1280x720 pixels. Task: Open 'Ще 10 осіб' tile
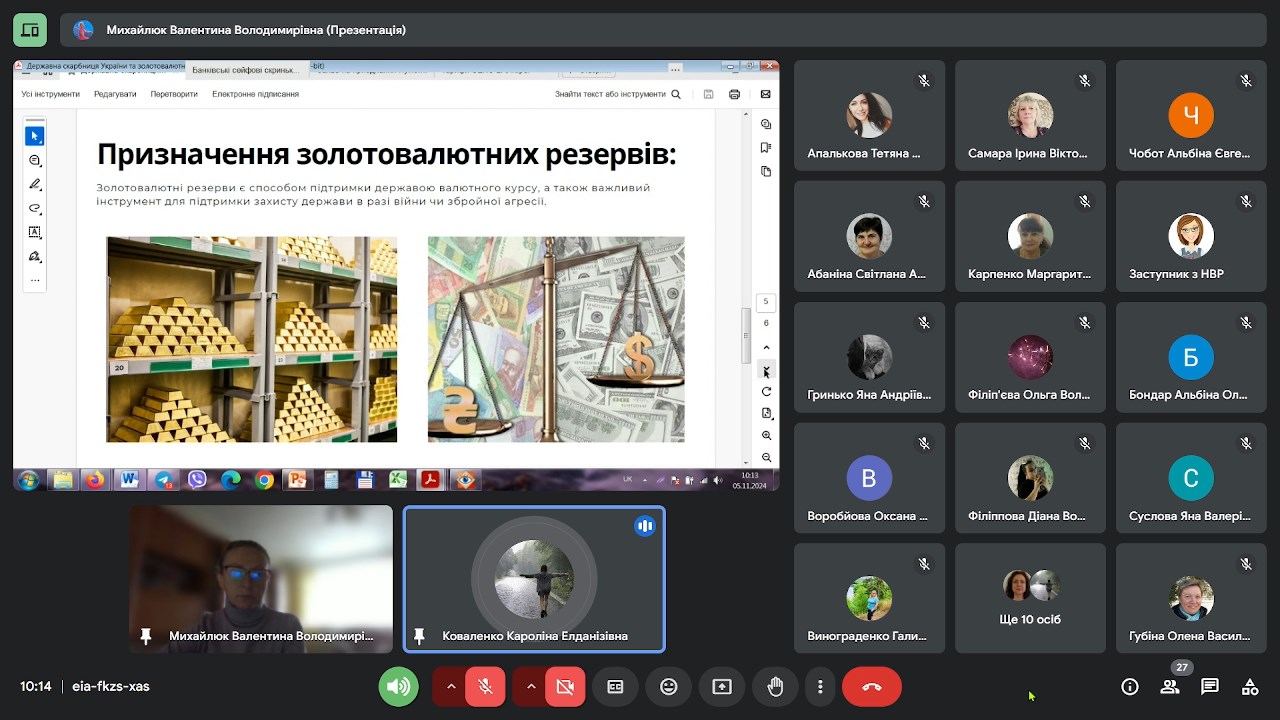pos(1030,598)
